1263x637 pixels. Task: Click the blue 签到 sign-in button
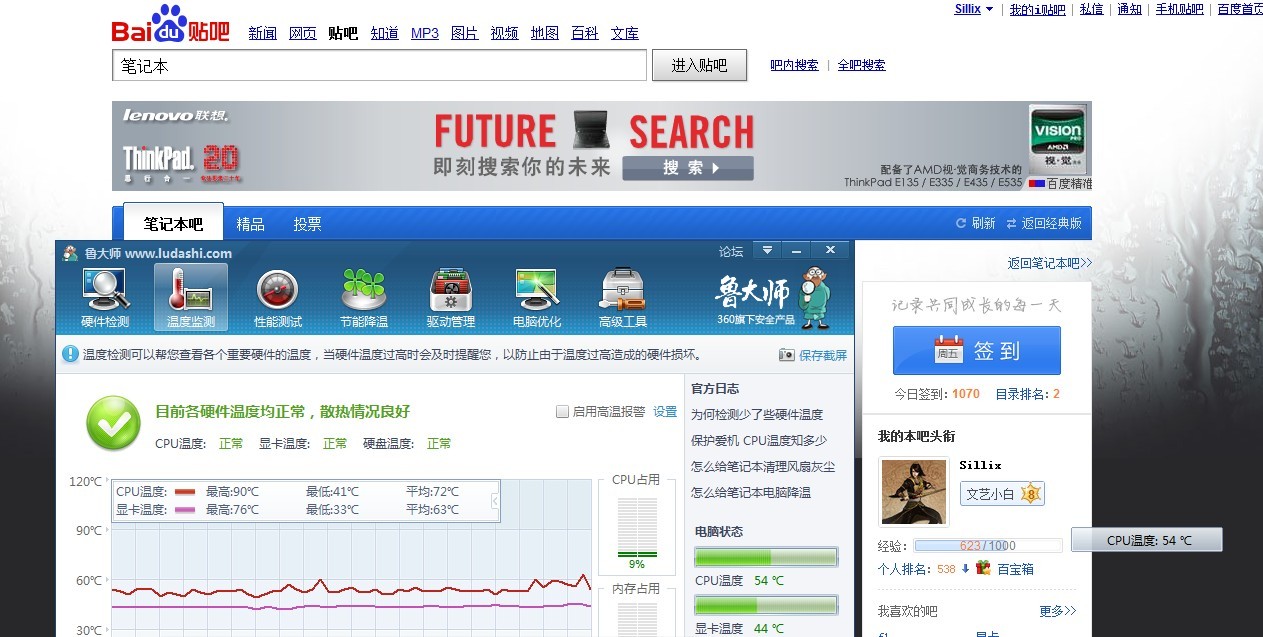[977, 351]
